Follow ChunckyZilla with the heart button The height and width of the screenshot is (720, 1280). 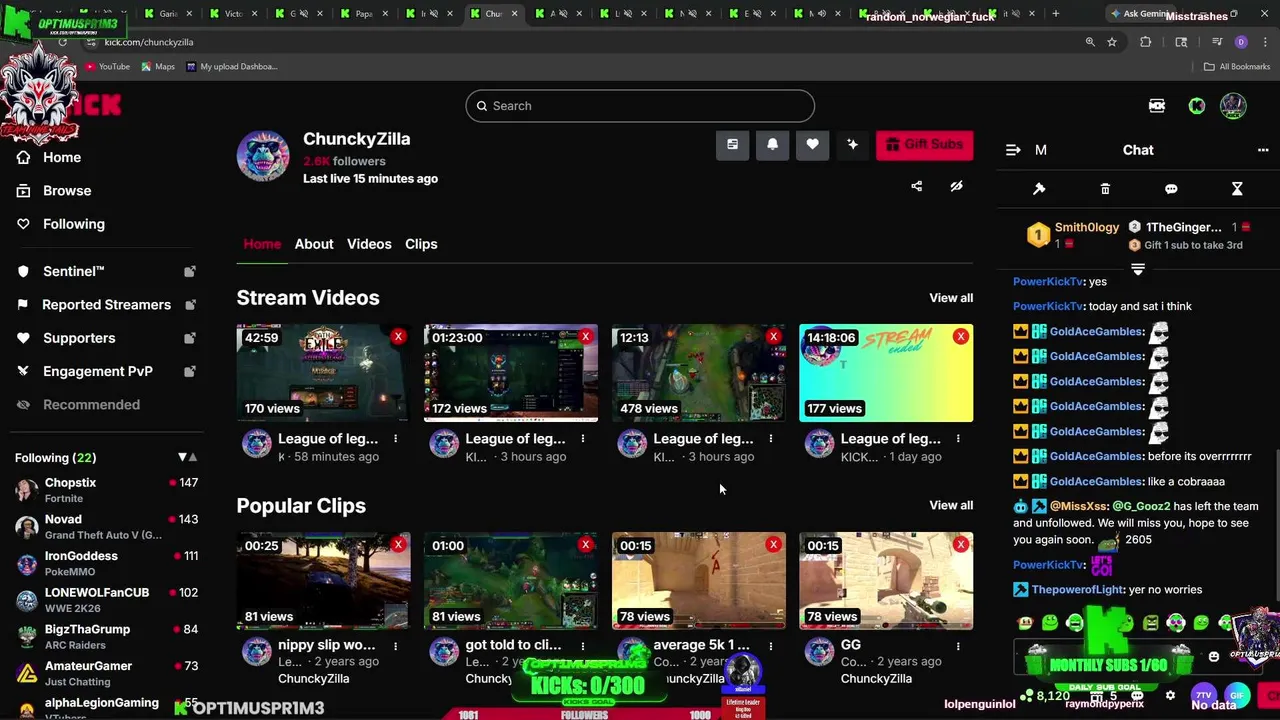(x=812, y=145)
